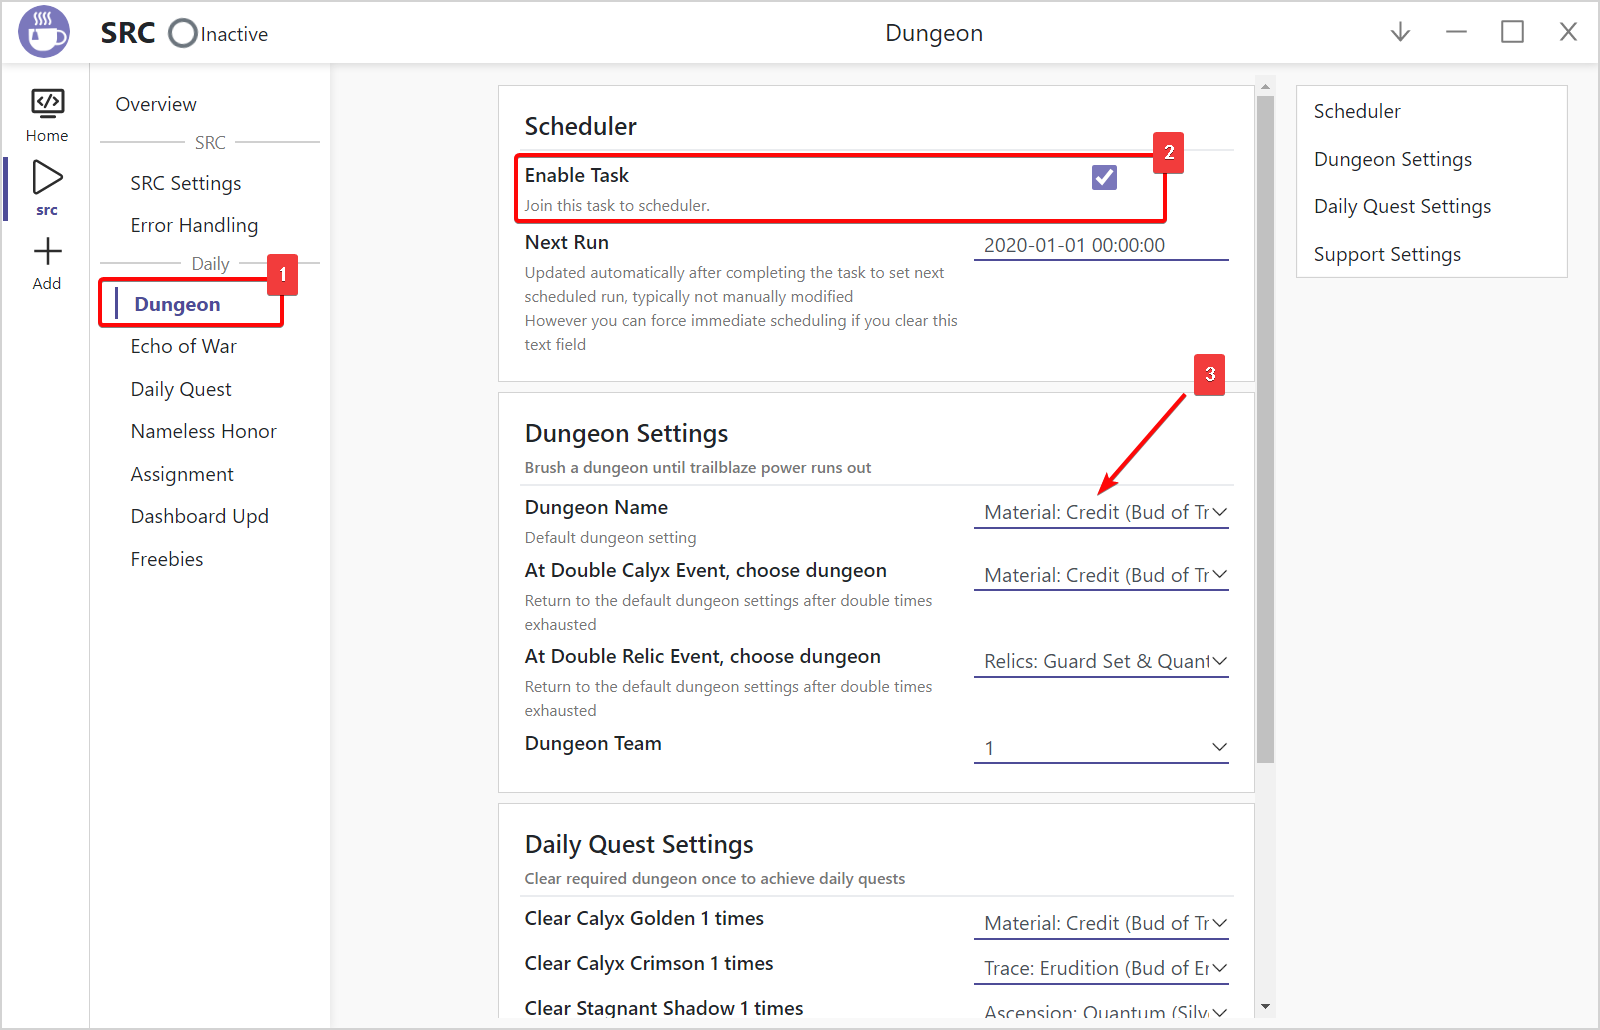The width and height of the screenshot is (1600, 1030).
Task: Click 'Default dungeon setting' description
Action: (x=610, y=537)
